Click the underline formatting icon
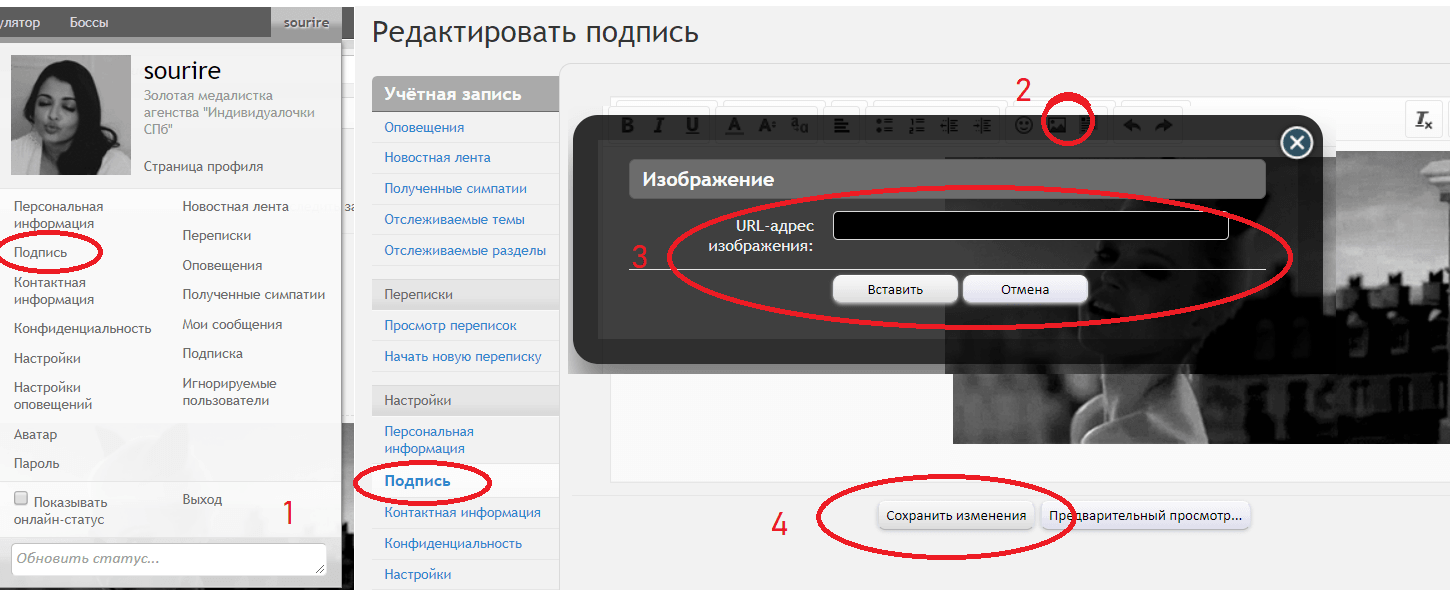This screenshot has width=1450, height=592. pyautogui.click(x=692, y=126)
